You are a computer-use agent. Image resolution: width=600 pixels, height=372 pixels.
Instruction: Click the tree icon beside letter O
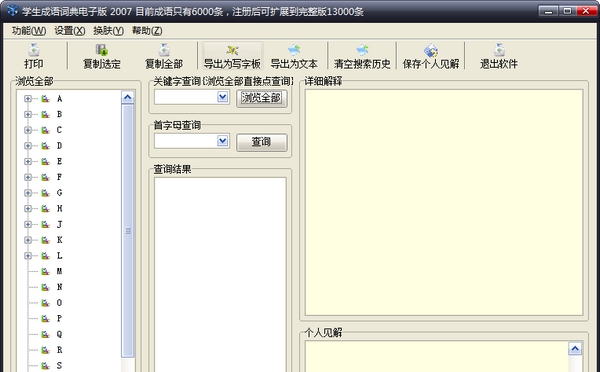coord(46,303)
